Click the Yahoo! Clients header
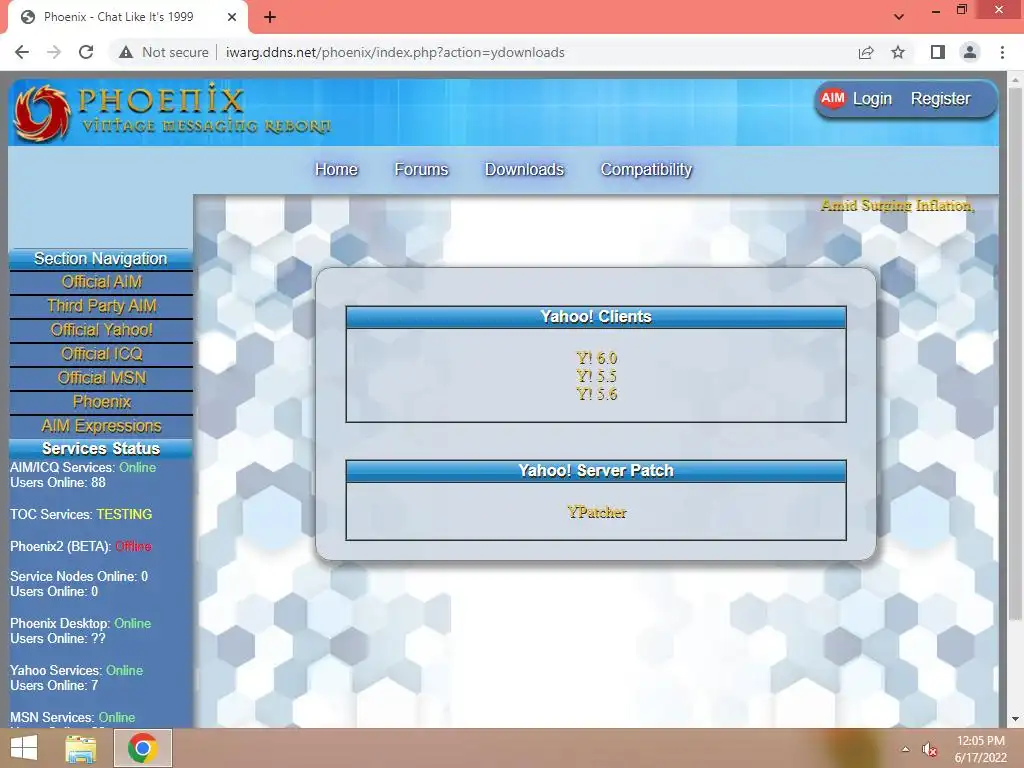The image size is (1024, 768). (x=596, y=317)
